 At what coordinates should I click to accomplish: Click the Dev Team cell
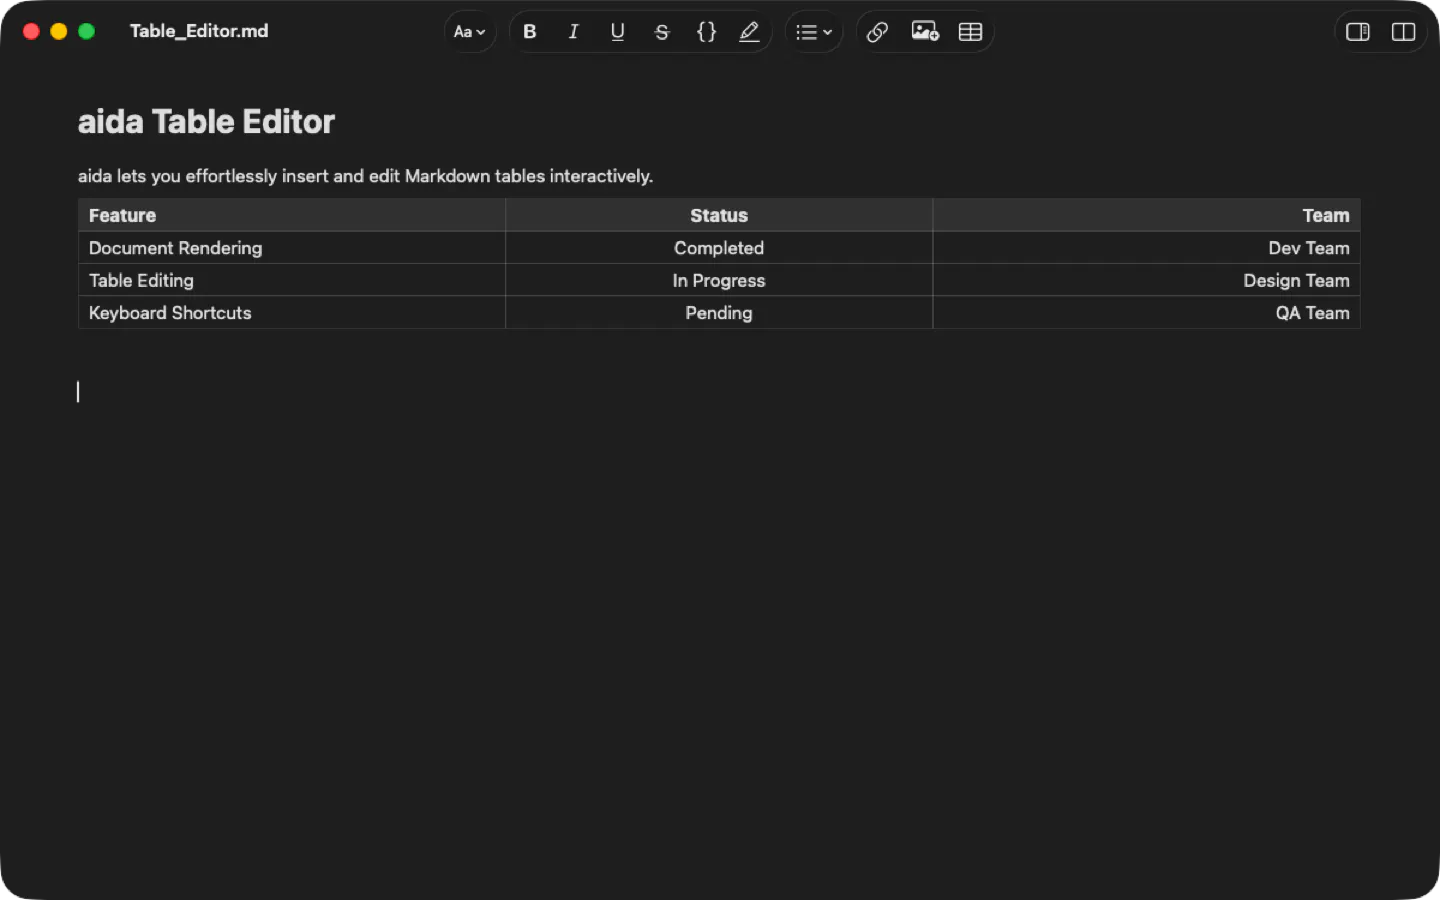1146,248
